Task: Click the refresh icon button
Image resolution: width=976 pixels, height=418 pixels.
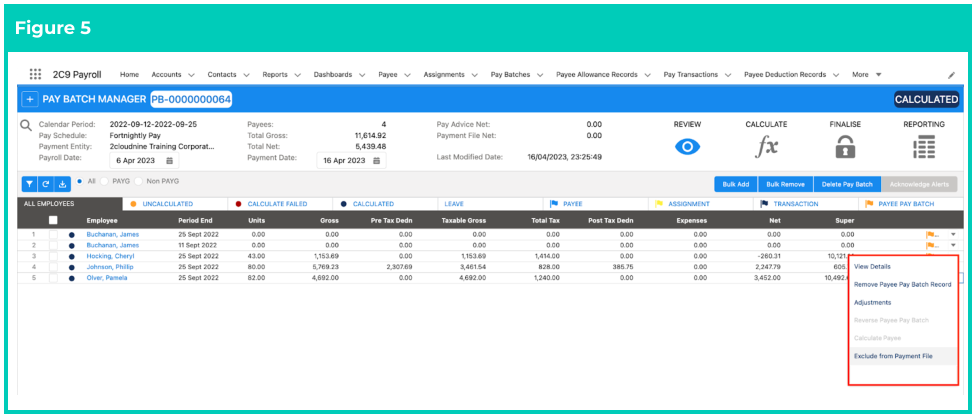Action: (x=46, y=184)
